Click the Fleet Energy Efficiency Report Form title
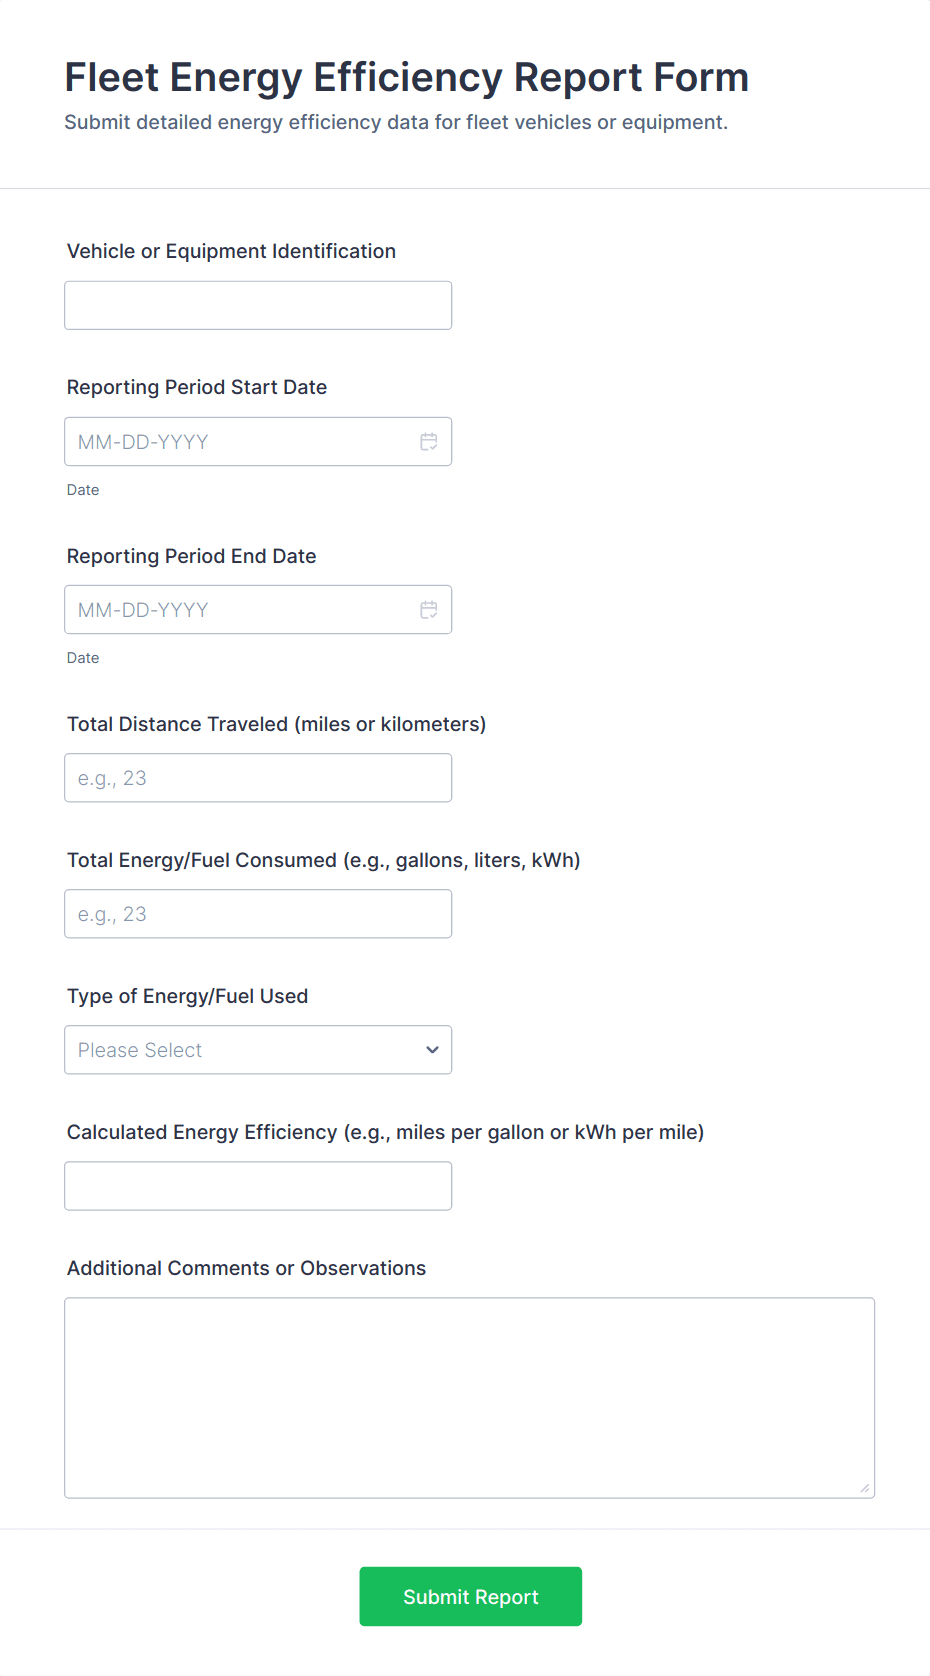Viewport: 930px width, 1676px height. pos(407,77)
